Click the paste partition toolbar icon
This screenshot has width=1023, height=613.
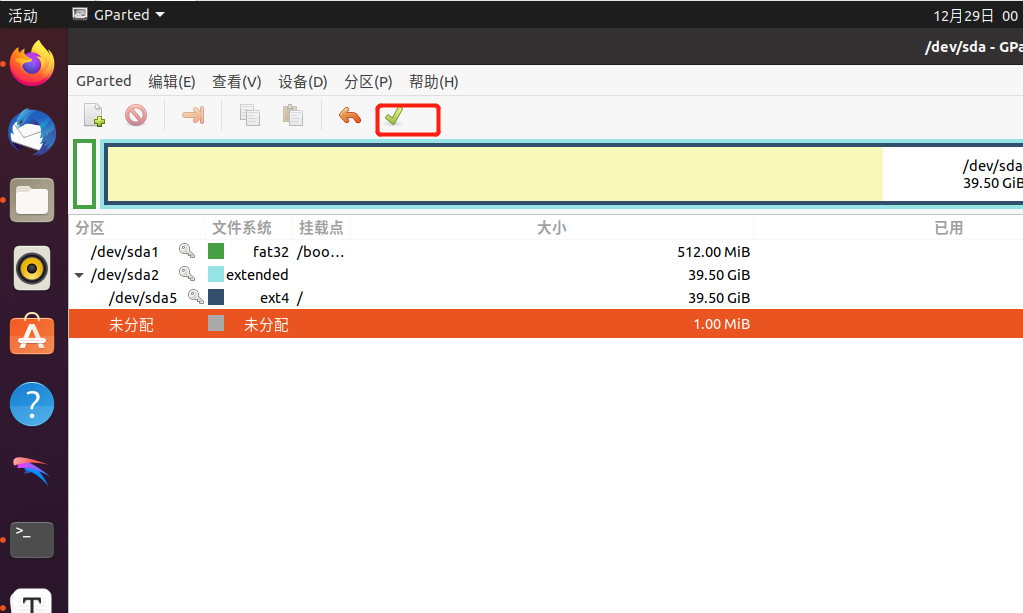pos(293,116)
